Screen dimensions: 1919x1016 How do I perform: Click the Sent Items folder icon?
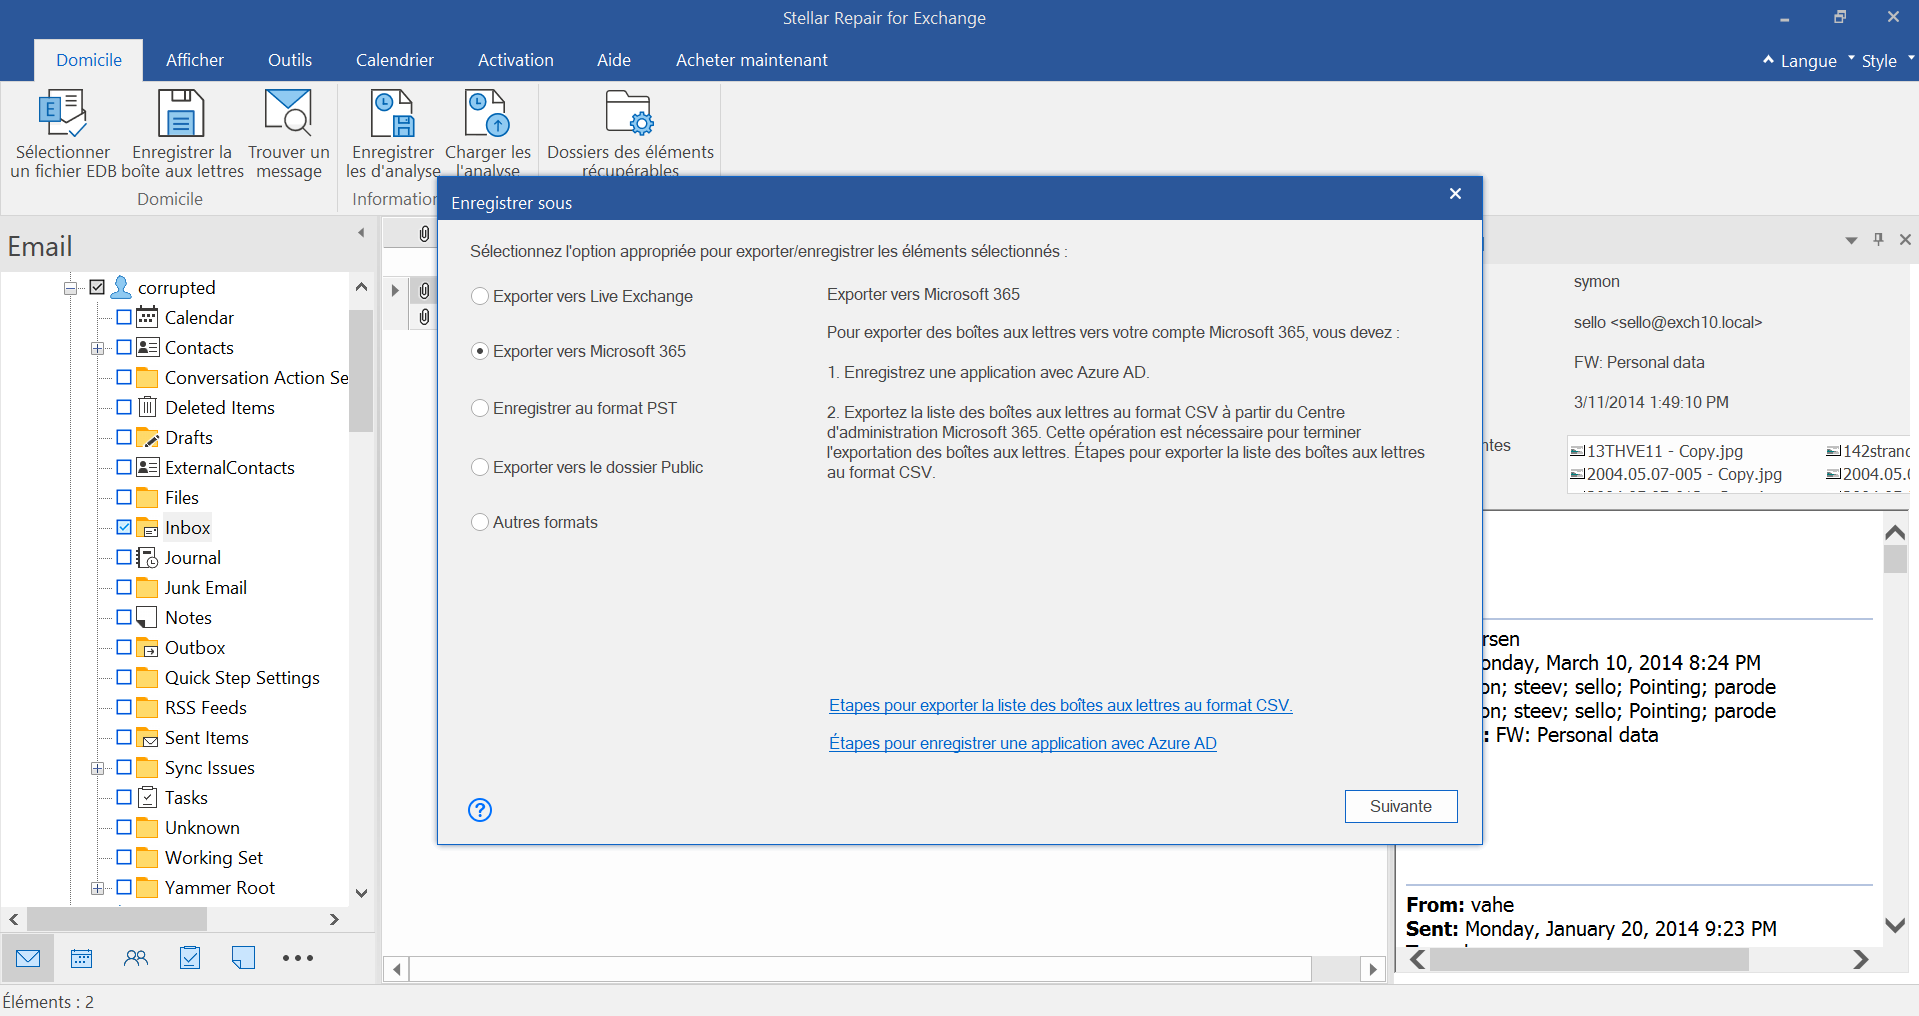147,737
